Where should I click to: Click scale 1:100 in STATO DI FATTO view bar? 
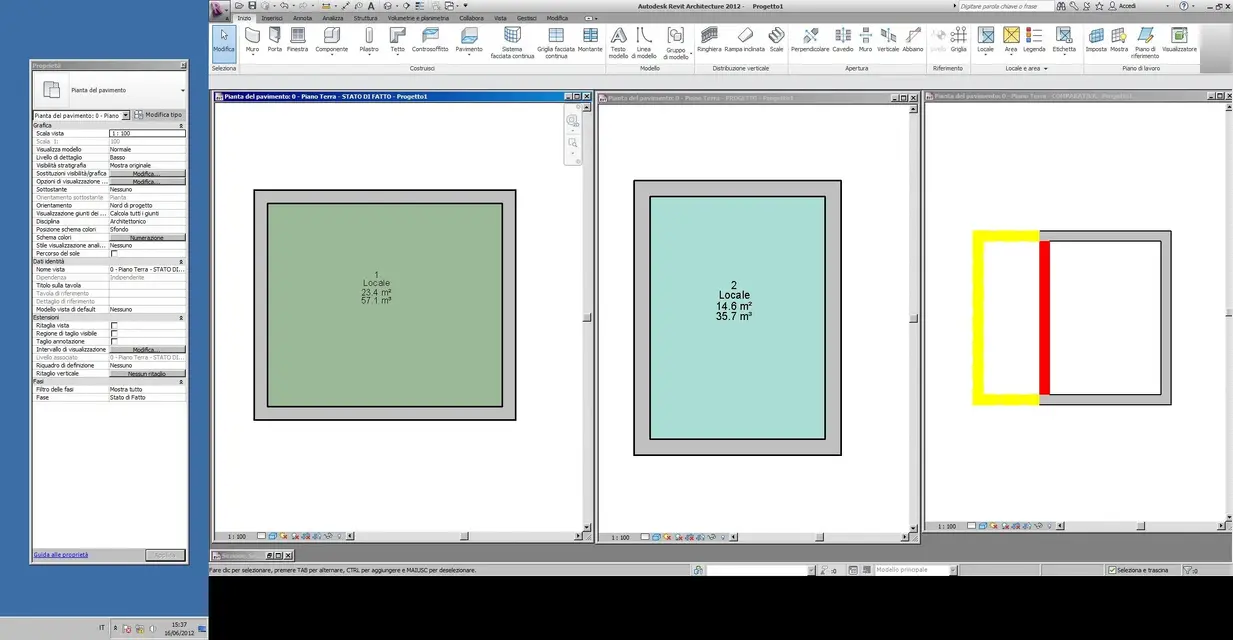(237, 537)
